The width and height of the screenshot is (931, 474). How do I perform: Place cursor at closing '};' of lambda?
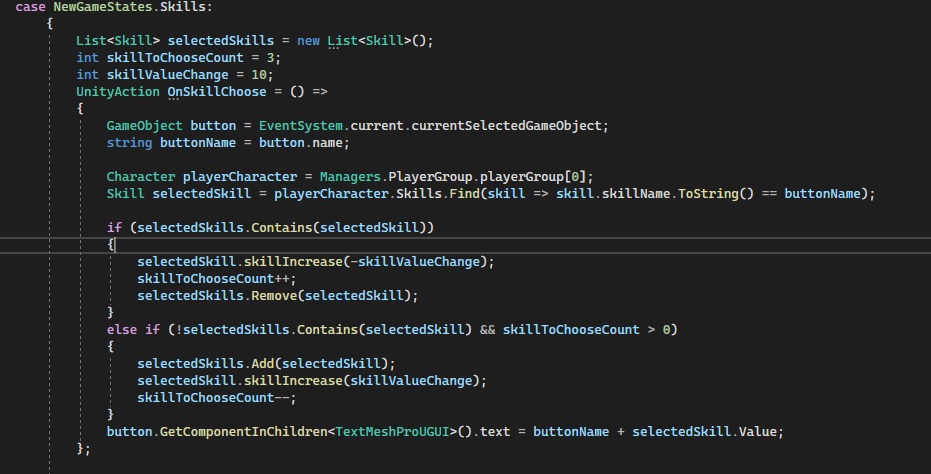pyautogui.click(x=84, y=449)
